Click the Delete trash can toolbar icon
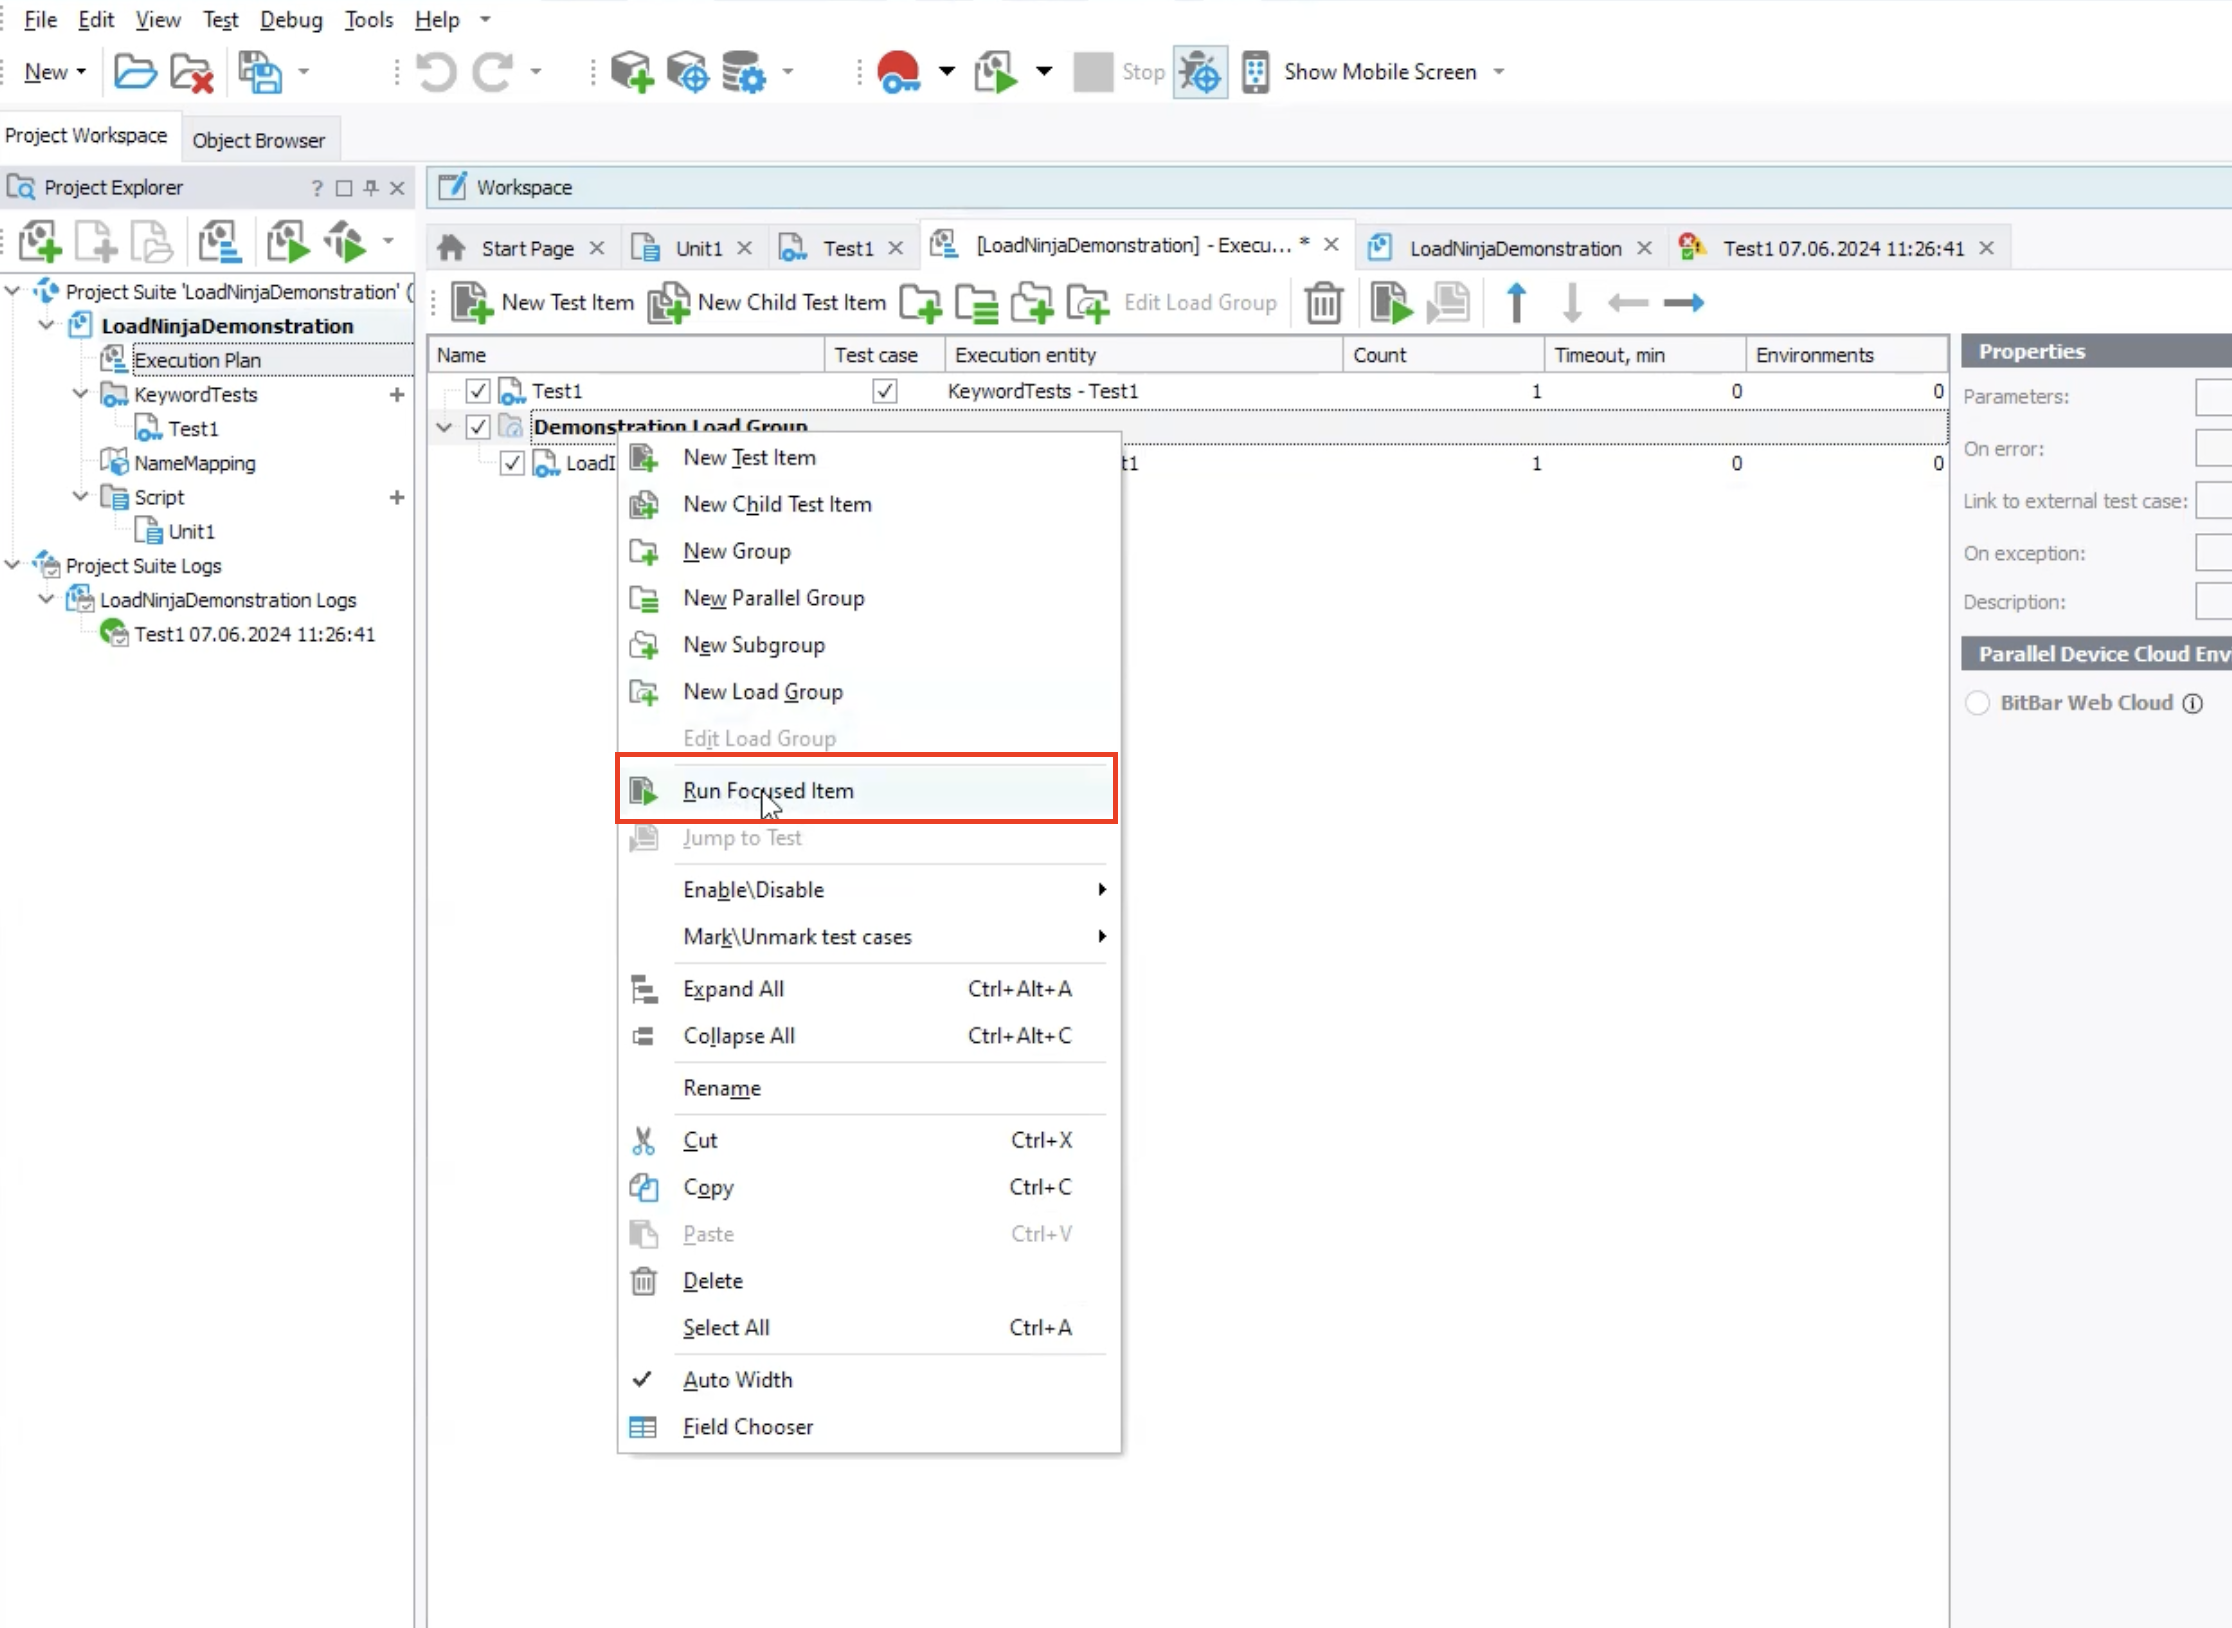 1323,302
